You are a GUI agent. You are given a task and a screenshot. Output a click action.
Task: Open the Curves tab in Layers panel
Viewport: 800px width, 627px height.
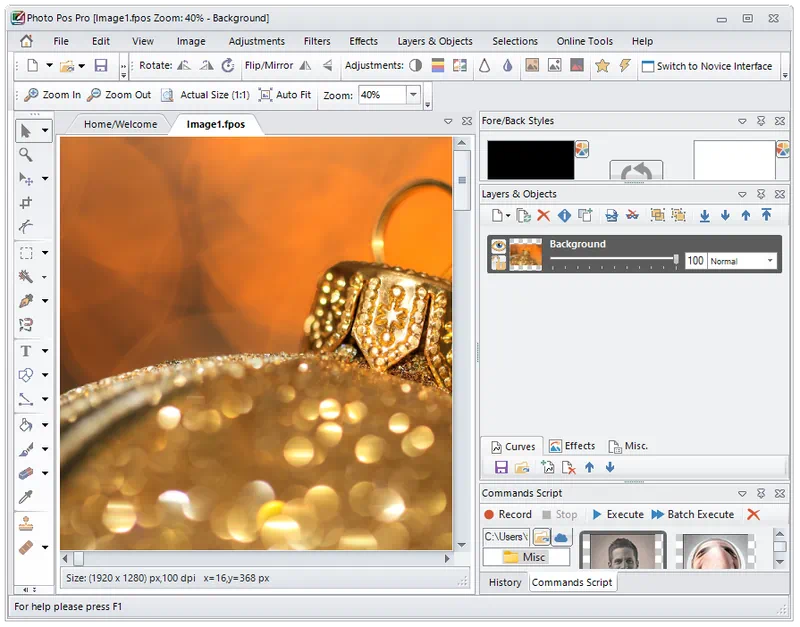click(x=513, y=446)
